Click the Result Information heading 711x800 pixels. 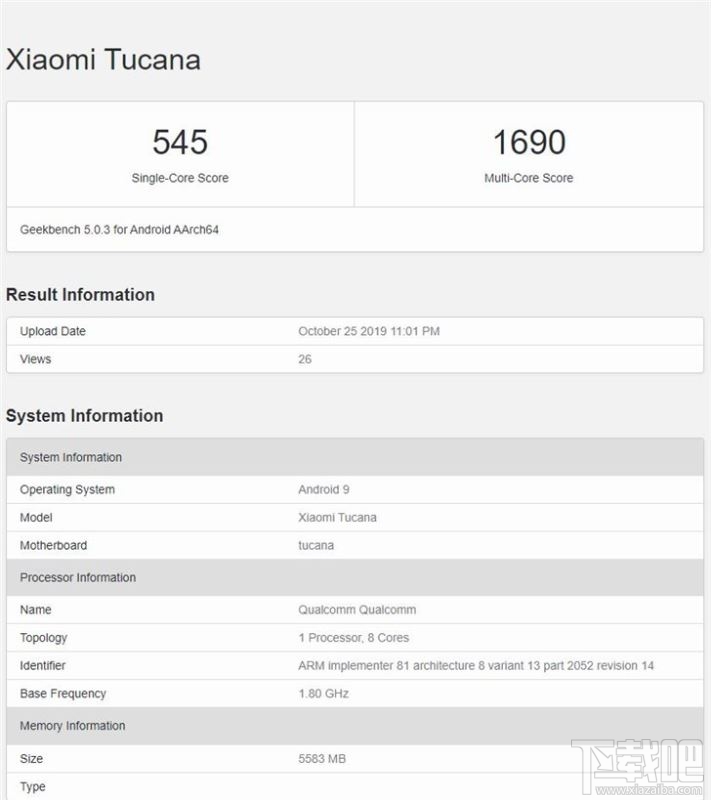(x=80, y=295)
